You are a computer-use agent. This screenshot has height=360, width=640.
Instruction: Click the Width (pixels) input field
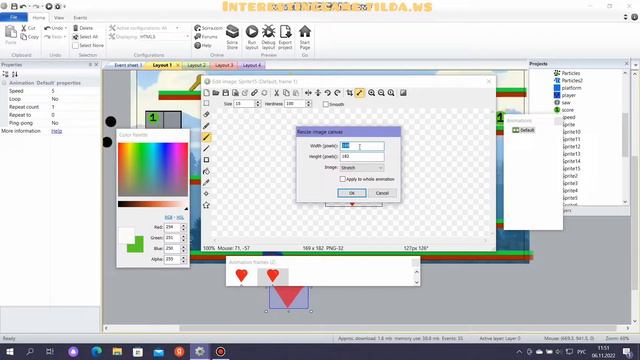[362, 146]
